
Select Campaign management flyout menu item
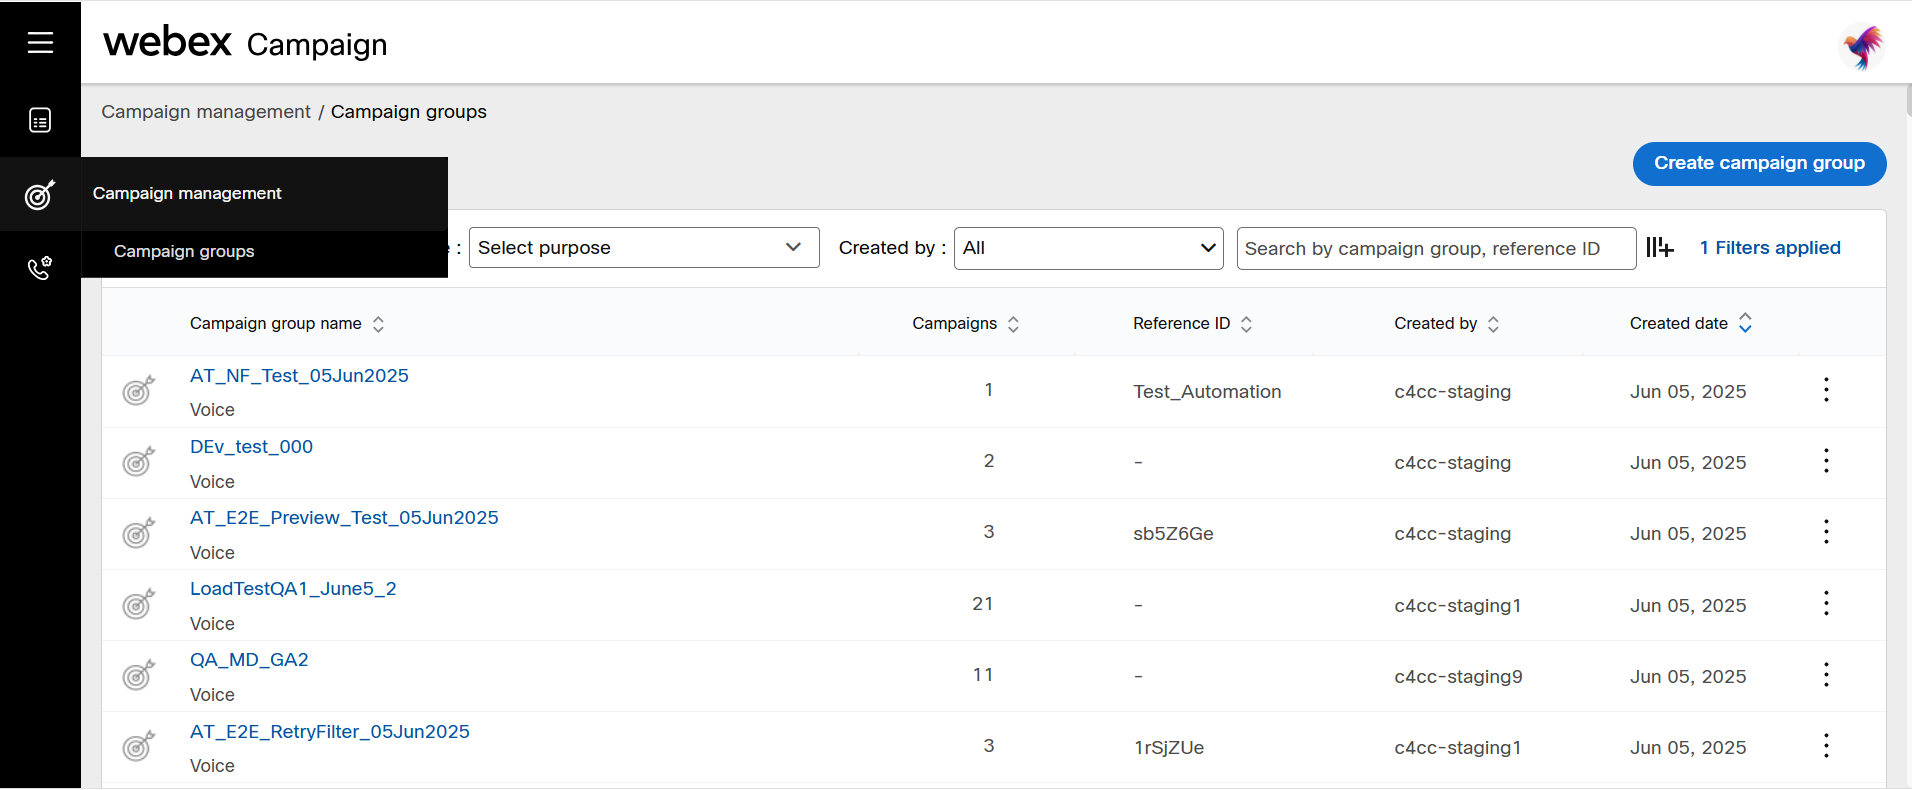click(264, 194)
